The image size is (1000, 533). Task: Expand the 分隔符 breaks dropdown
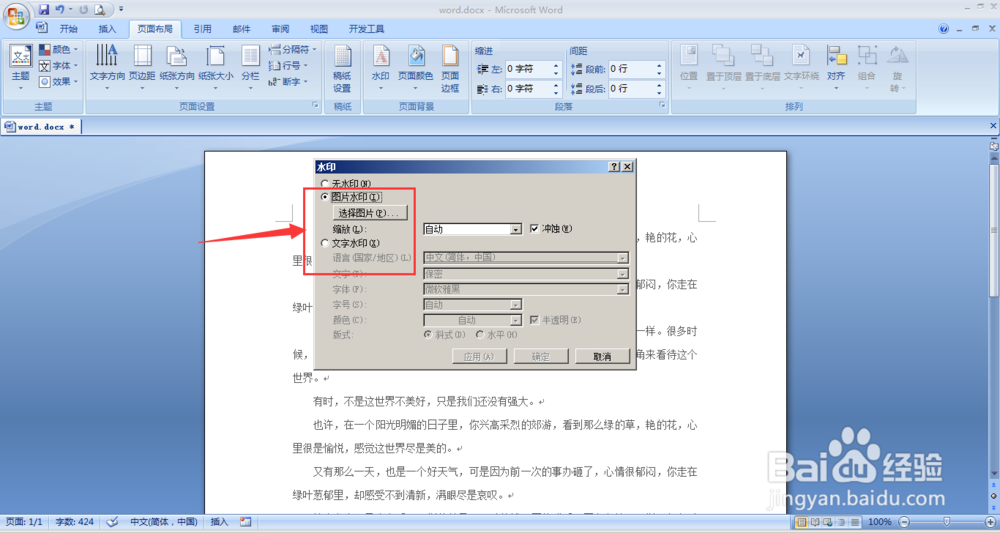(x=292, y=50)
